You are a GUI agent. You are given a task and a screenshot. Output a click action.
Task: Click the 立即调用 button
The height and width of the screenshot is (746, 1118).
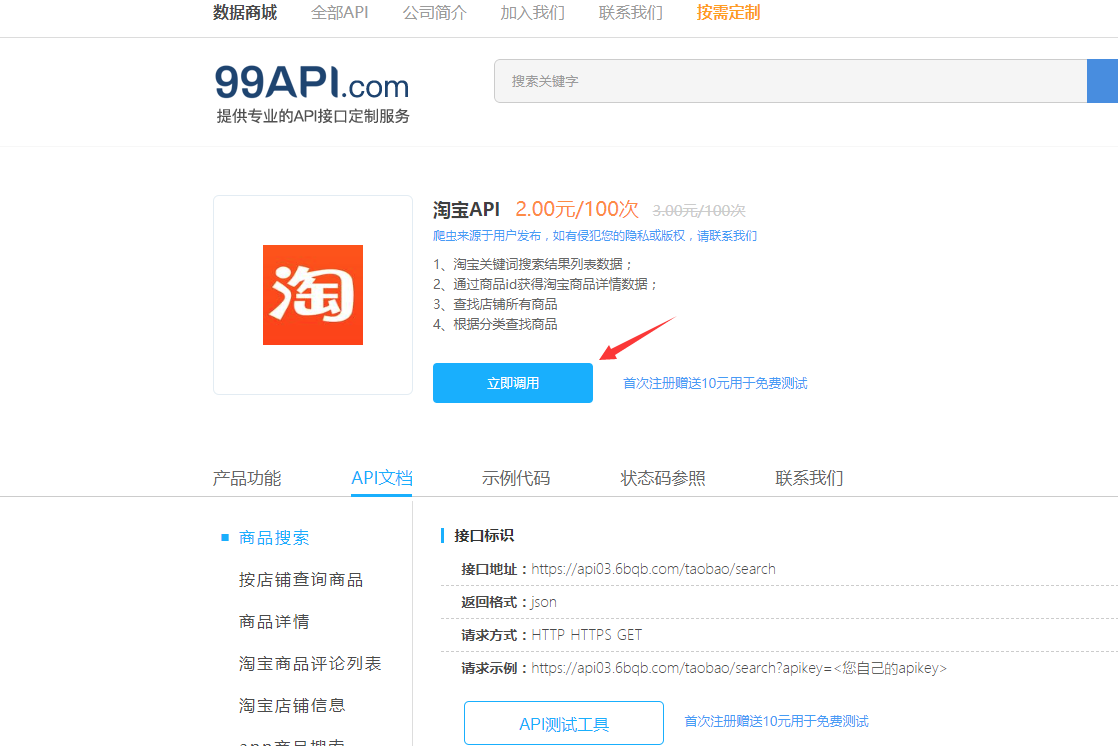point(513,383)
